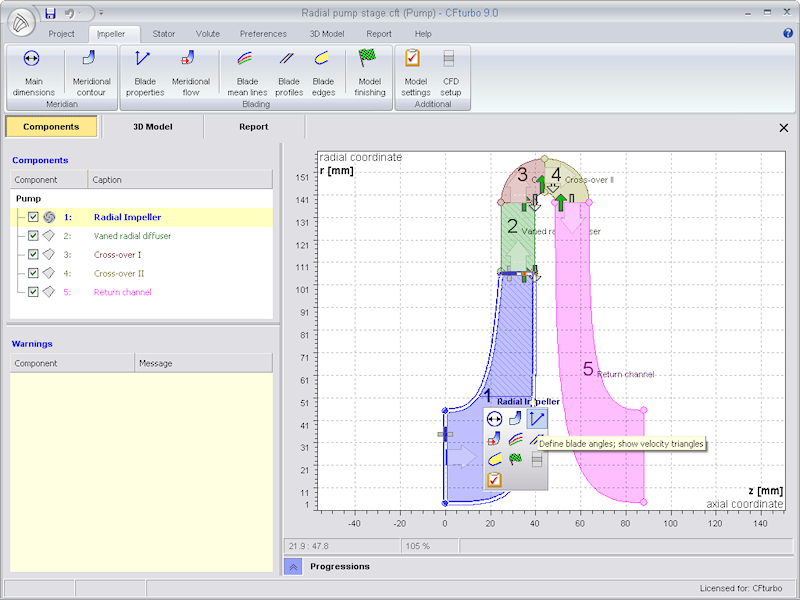This screenshot has width=800, height=600.
Task: Open the help question mark icon
Action: 788,33
